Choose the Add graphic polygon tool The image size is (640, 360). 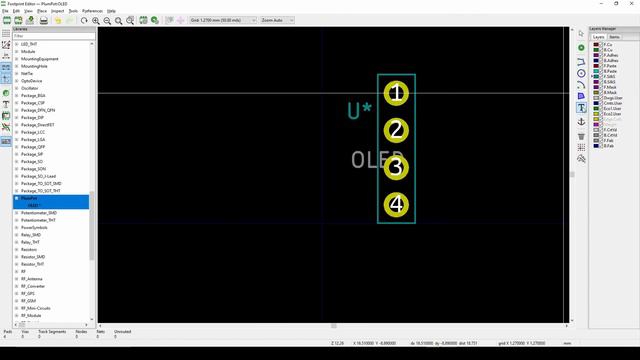pos(581,96)
